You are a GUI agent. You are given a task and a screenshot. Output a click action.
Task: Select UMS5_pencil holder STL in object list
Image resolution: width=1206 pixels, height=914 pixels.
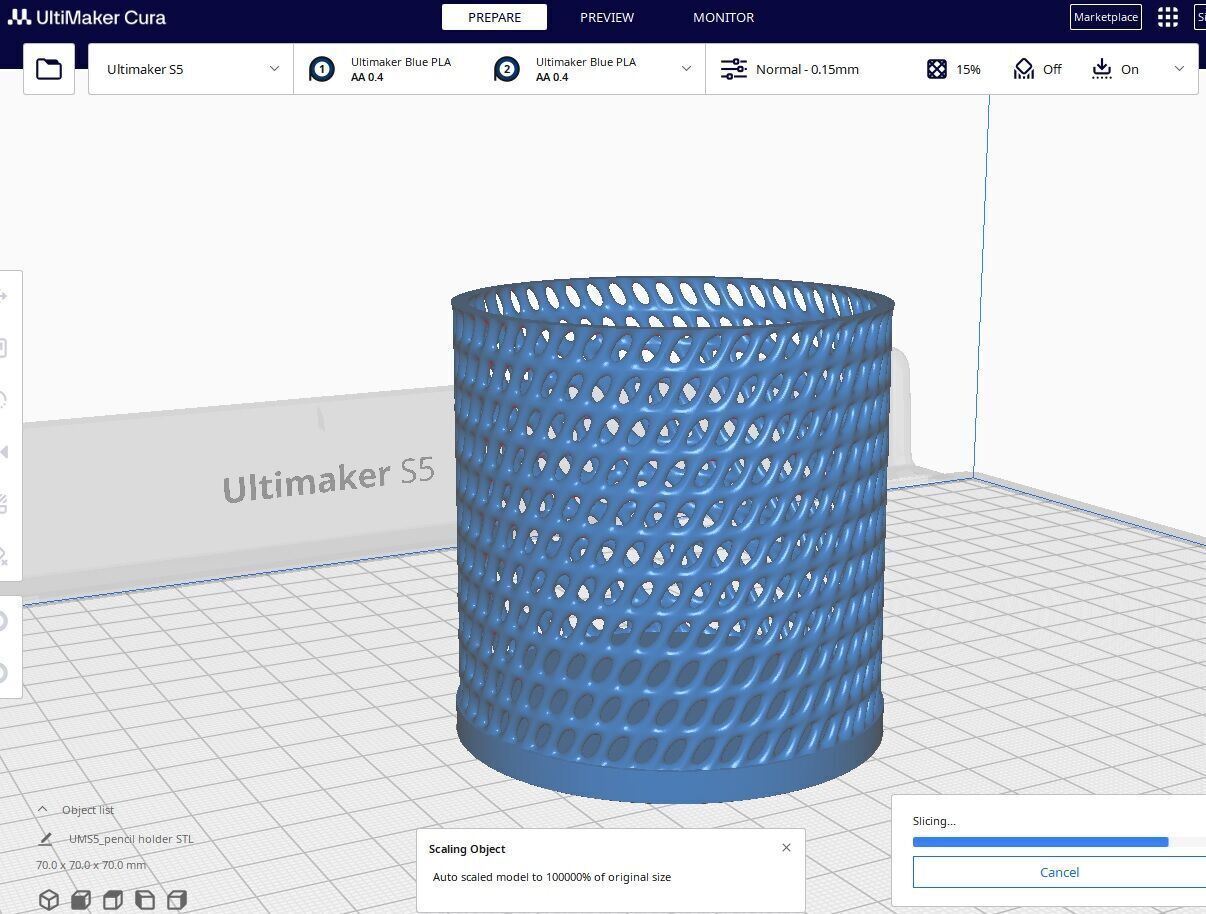tap(131, 839)
